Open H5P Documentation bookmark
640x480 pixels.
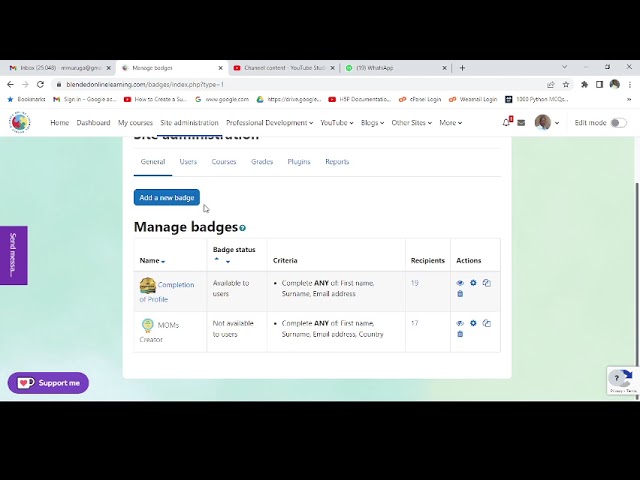(x=360, y=99)
